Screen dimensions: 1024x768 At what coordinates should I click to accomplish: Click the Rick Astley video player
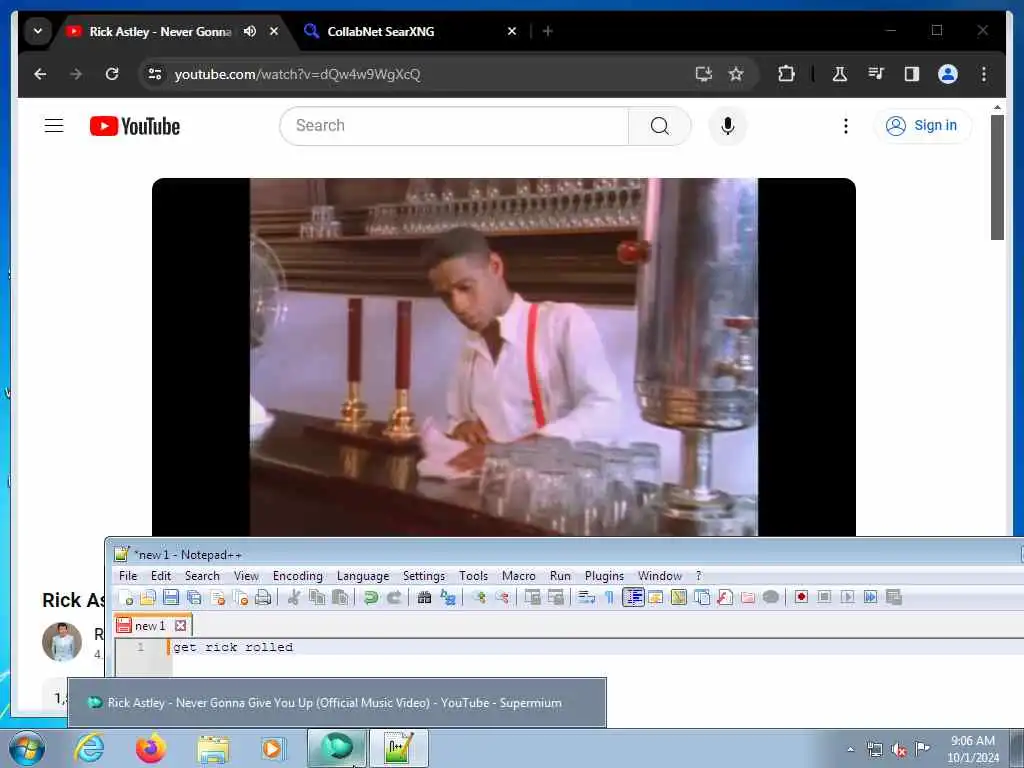(504, 357)
